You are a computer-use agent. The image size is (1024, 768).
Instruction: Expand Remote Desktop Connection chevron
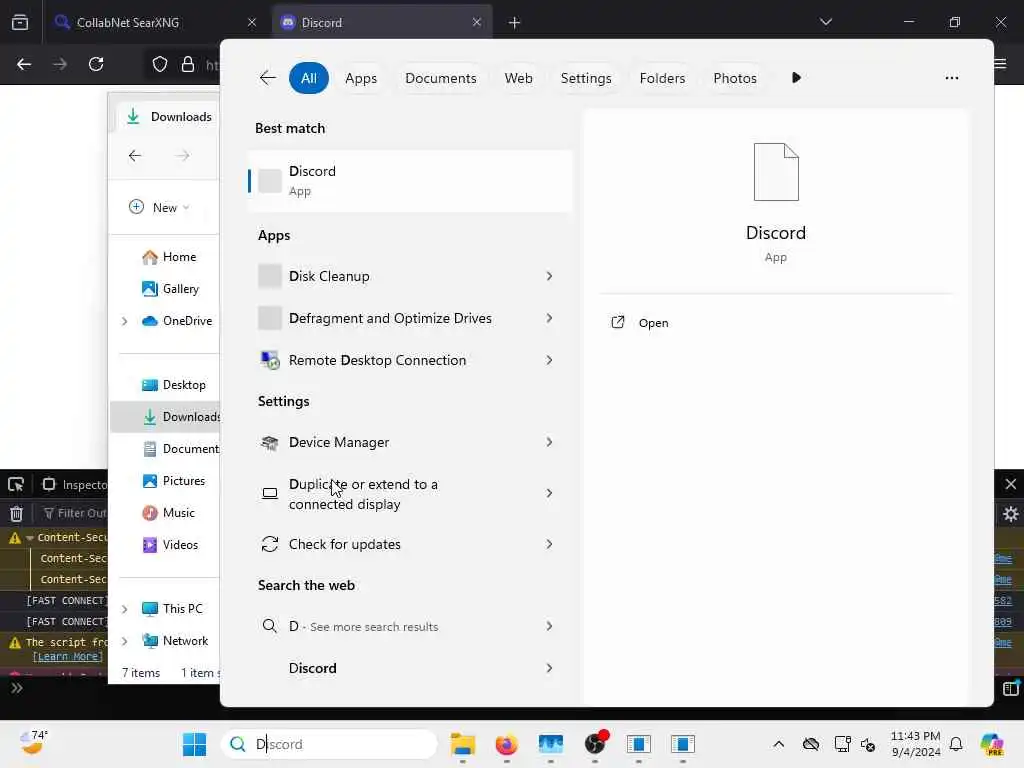[549, 360]
